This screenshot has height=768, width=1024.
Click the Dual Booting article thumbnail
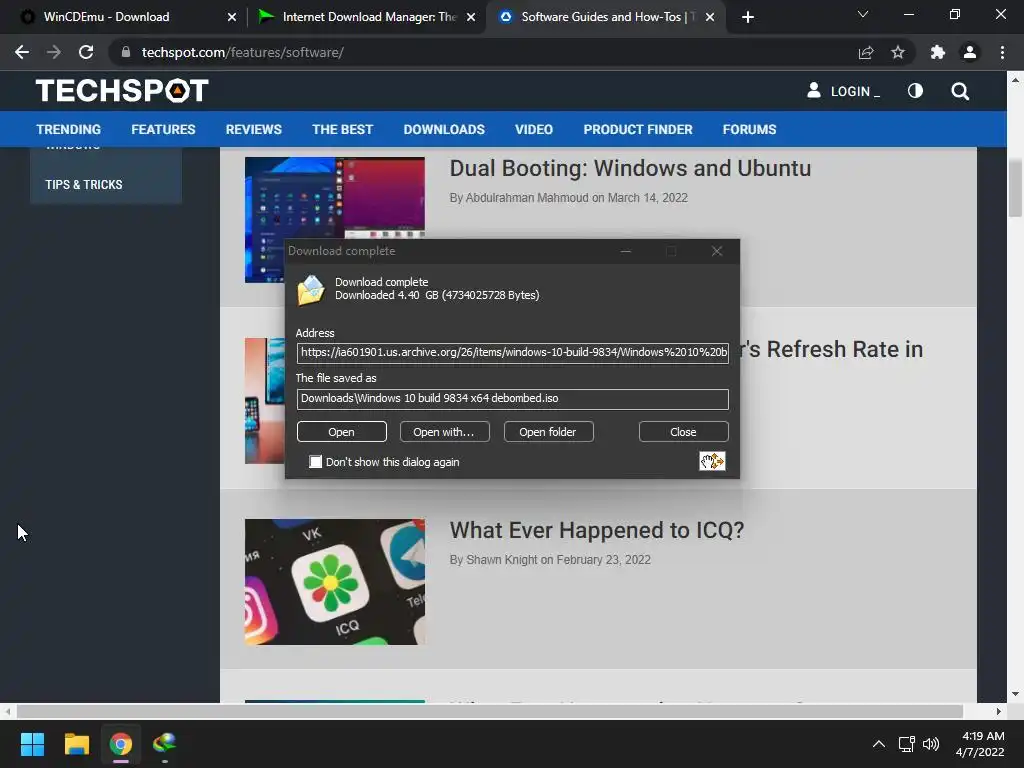click(x=335, y=198)
